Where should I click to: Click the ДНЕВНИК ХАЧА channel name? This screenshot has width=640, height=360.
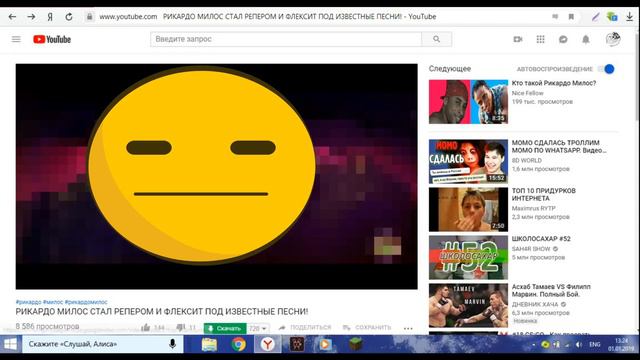click(x=535, y=304)
